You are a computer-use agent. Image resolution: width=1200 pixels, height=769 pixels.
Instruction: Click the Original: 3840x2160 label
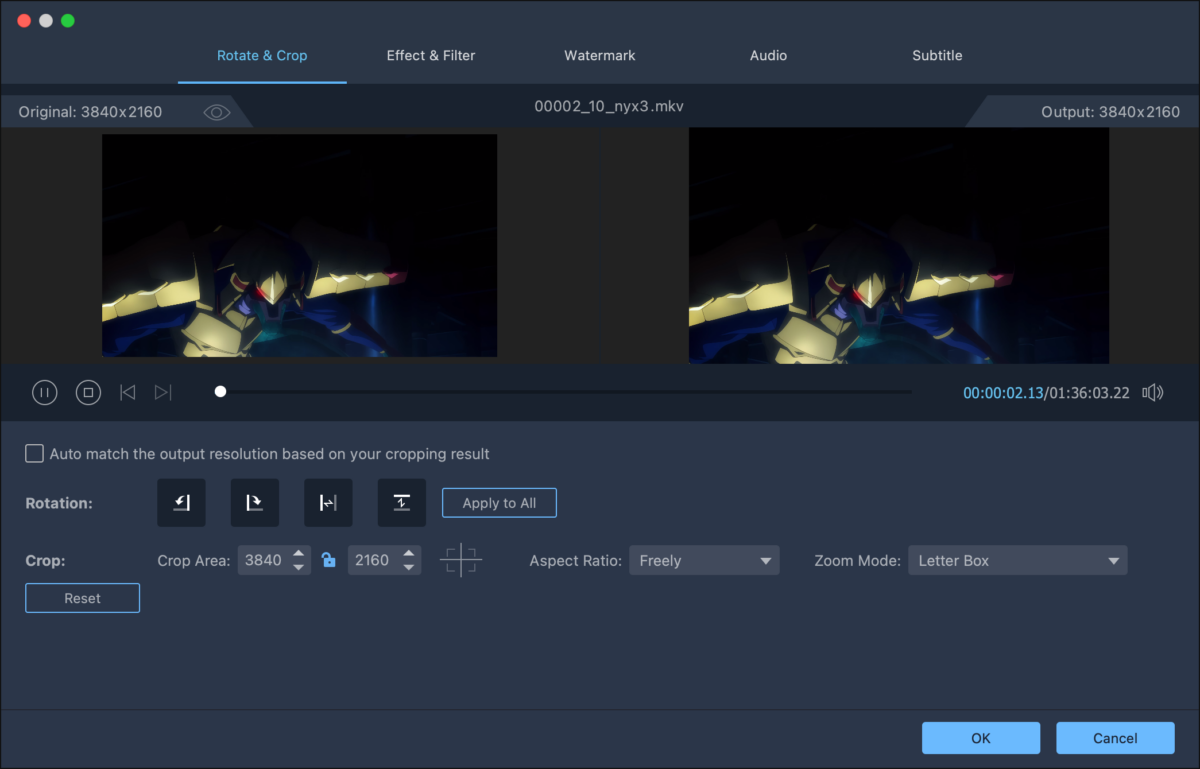tap(90, 112)
